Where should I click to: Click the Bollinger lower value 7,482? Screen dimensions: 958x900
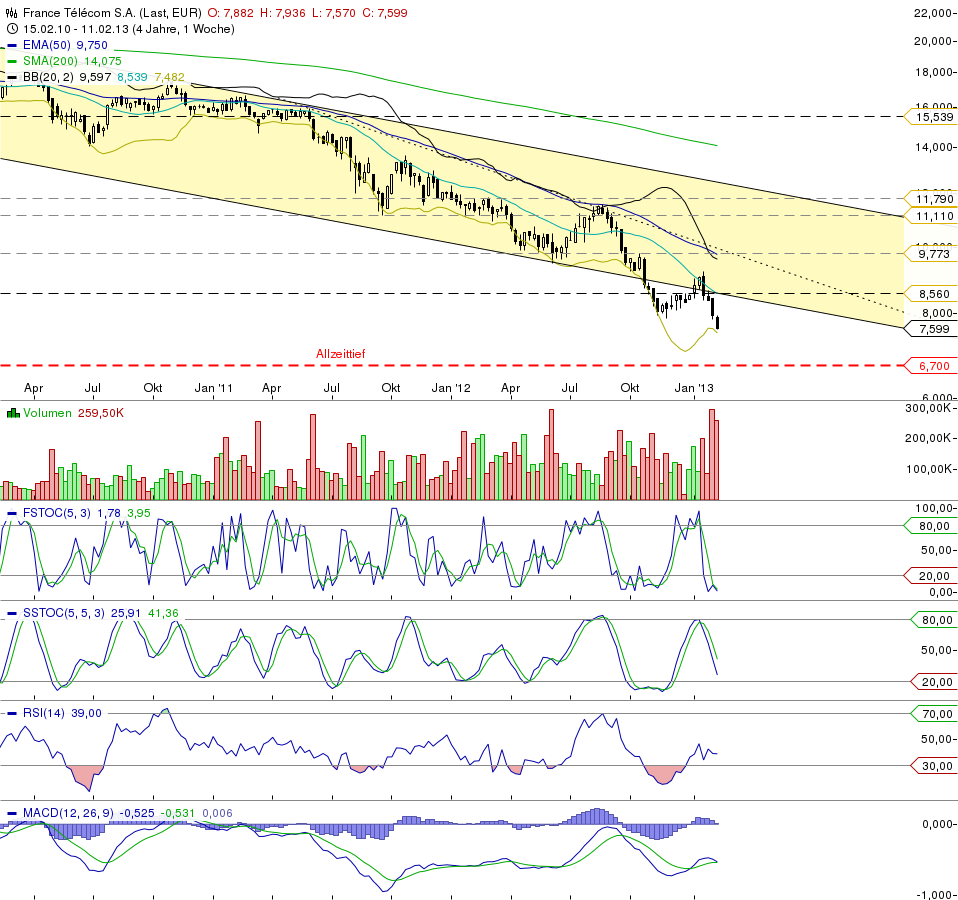click(169, 77)
